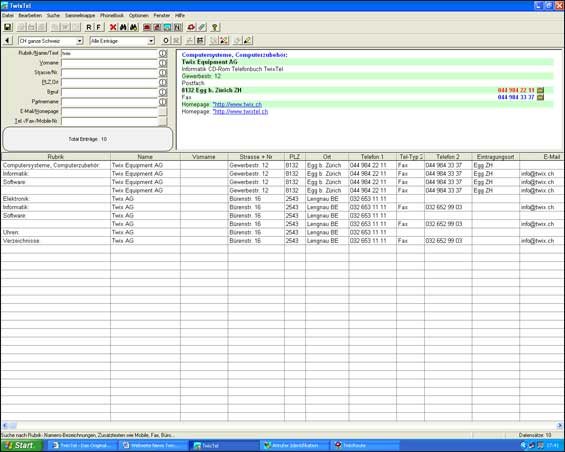Select the Uhren row for Twix AG
The width and height of the screenshot is (565, 452).
[282, 232]
